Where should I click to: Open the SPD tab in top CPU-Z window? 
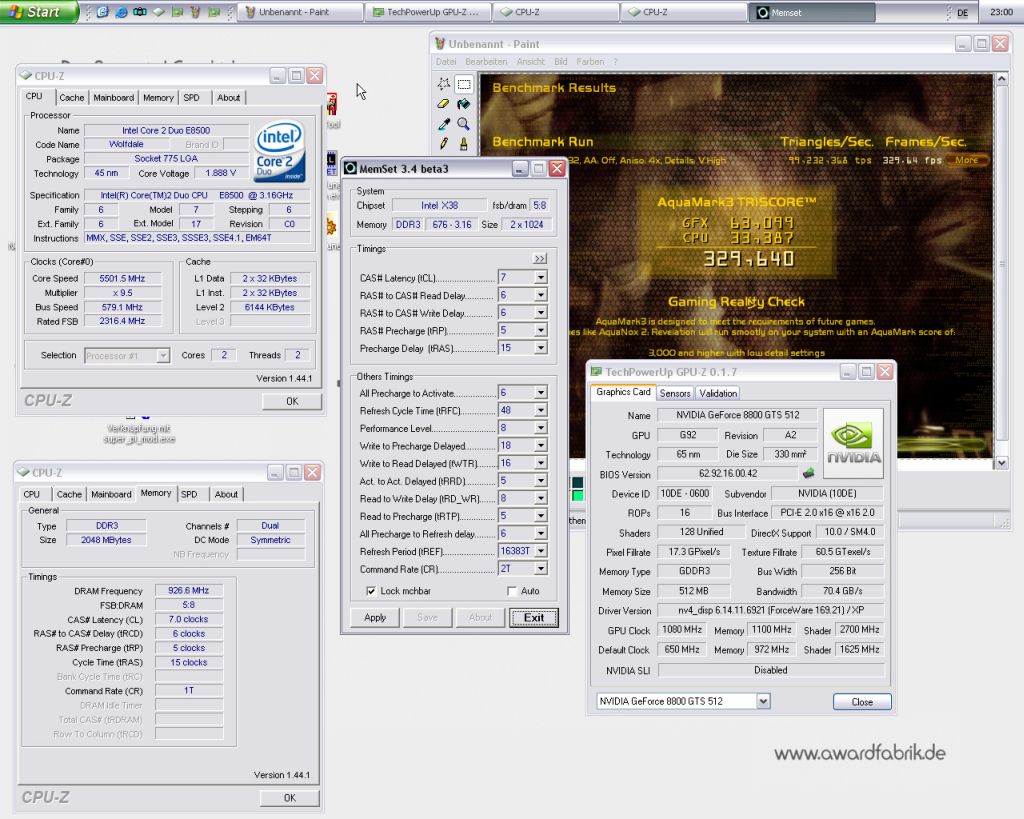[x=191, y=97]
